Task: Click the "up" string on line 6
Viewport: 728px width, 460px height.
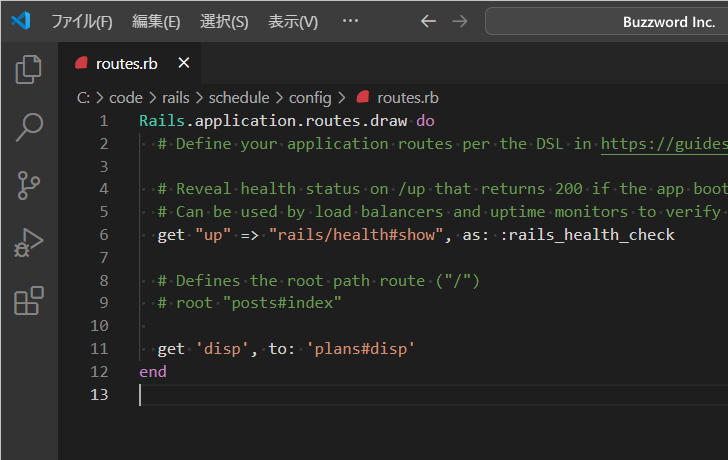Action: pos(213,235)
